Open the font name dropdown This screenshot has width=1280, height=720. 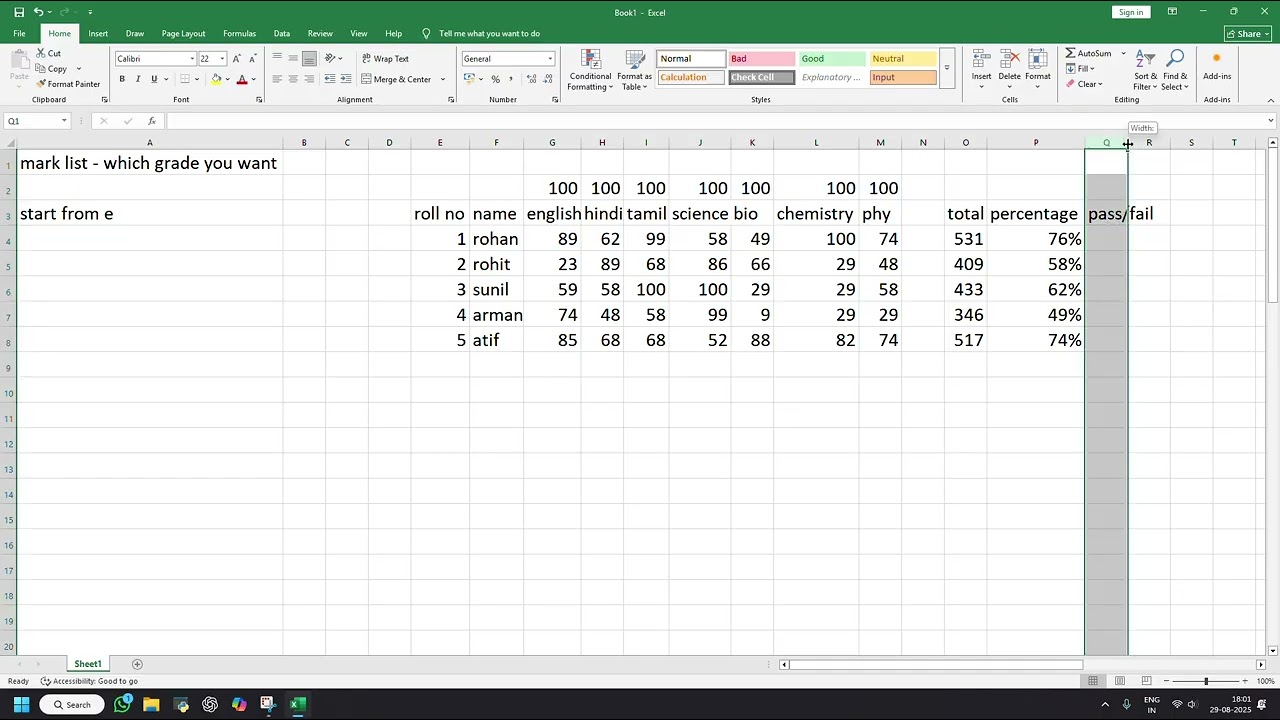click(192, 59)
